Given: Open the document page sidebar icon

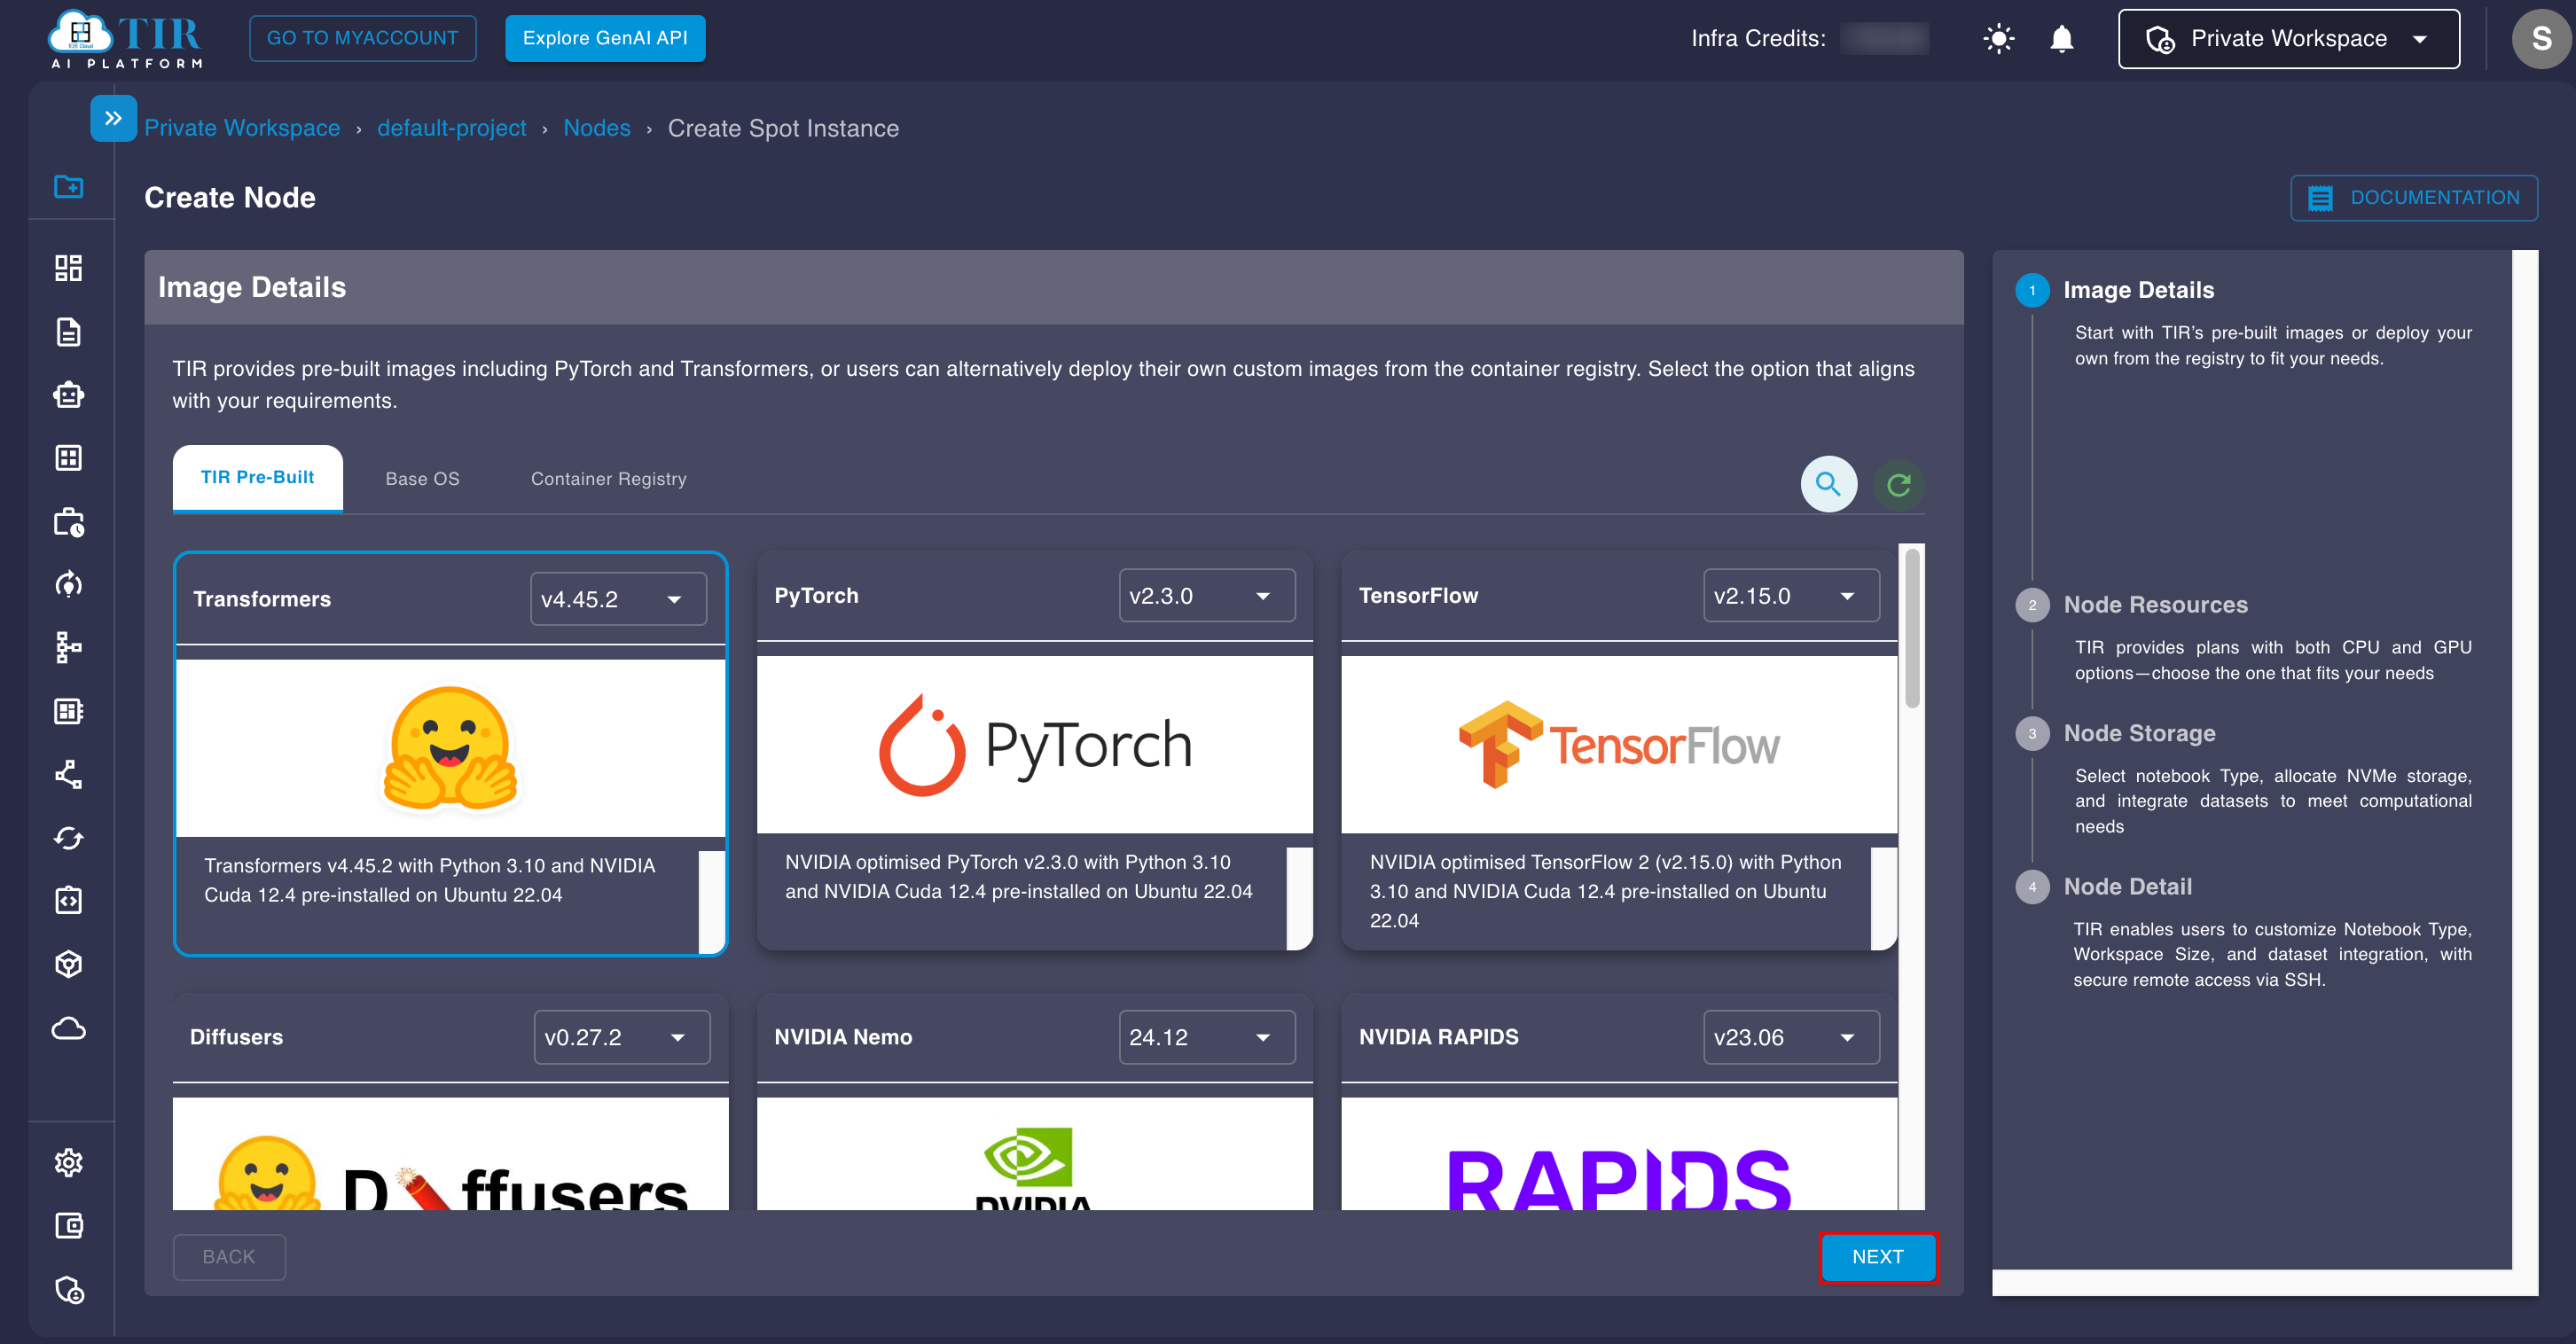Looking at the screenshot, I should (x=68, y=331).
